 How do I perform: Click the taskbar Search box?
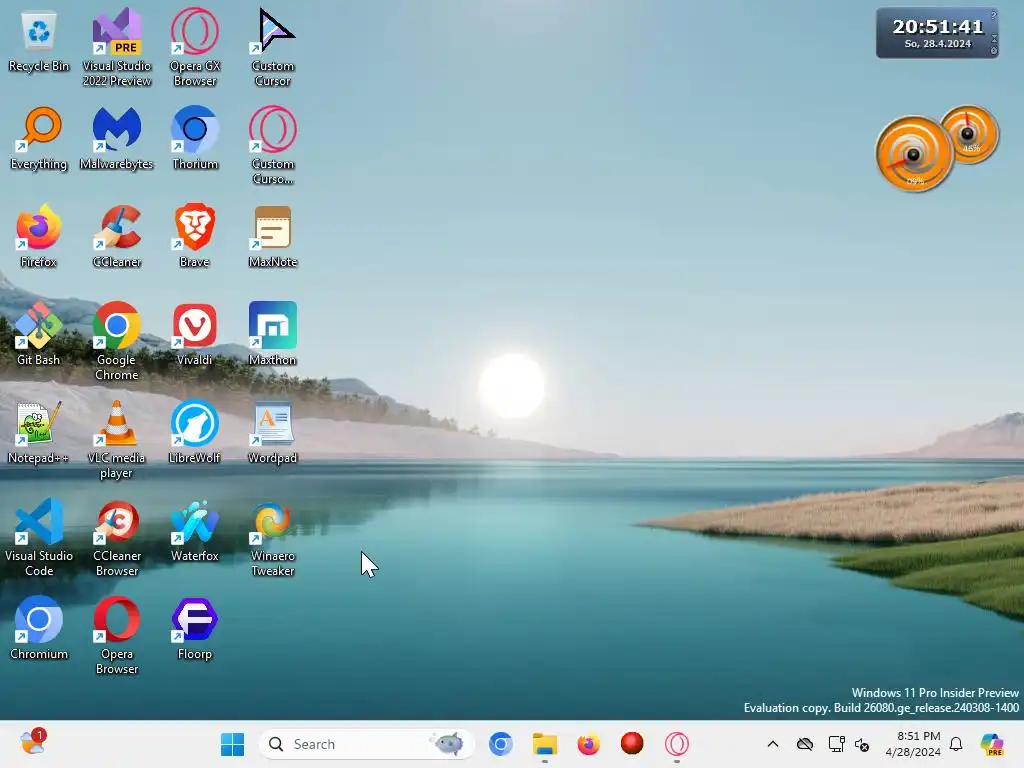tap(366, 744)
